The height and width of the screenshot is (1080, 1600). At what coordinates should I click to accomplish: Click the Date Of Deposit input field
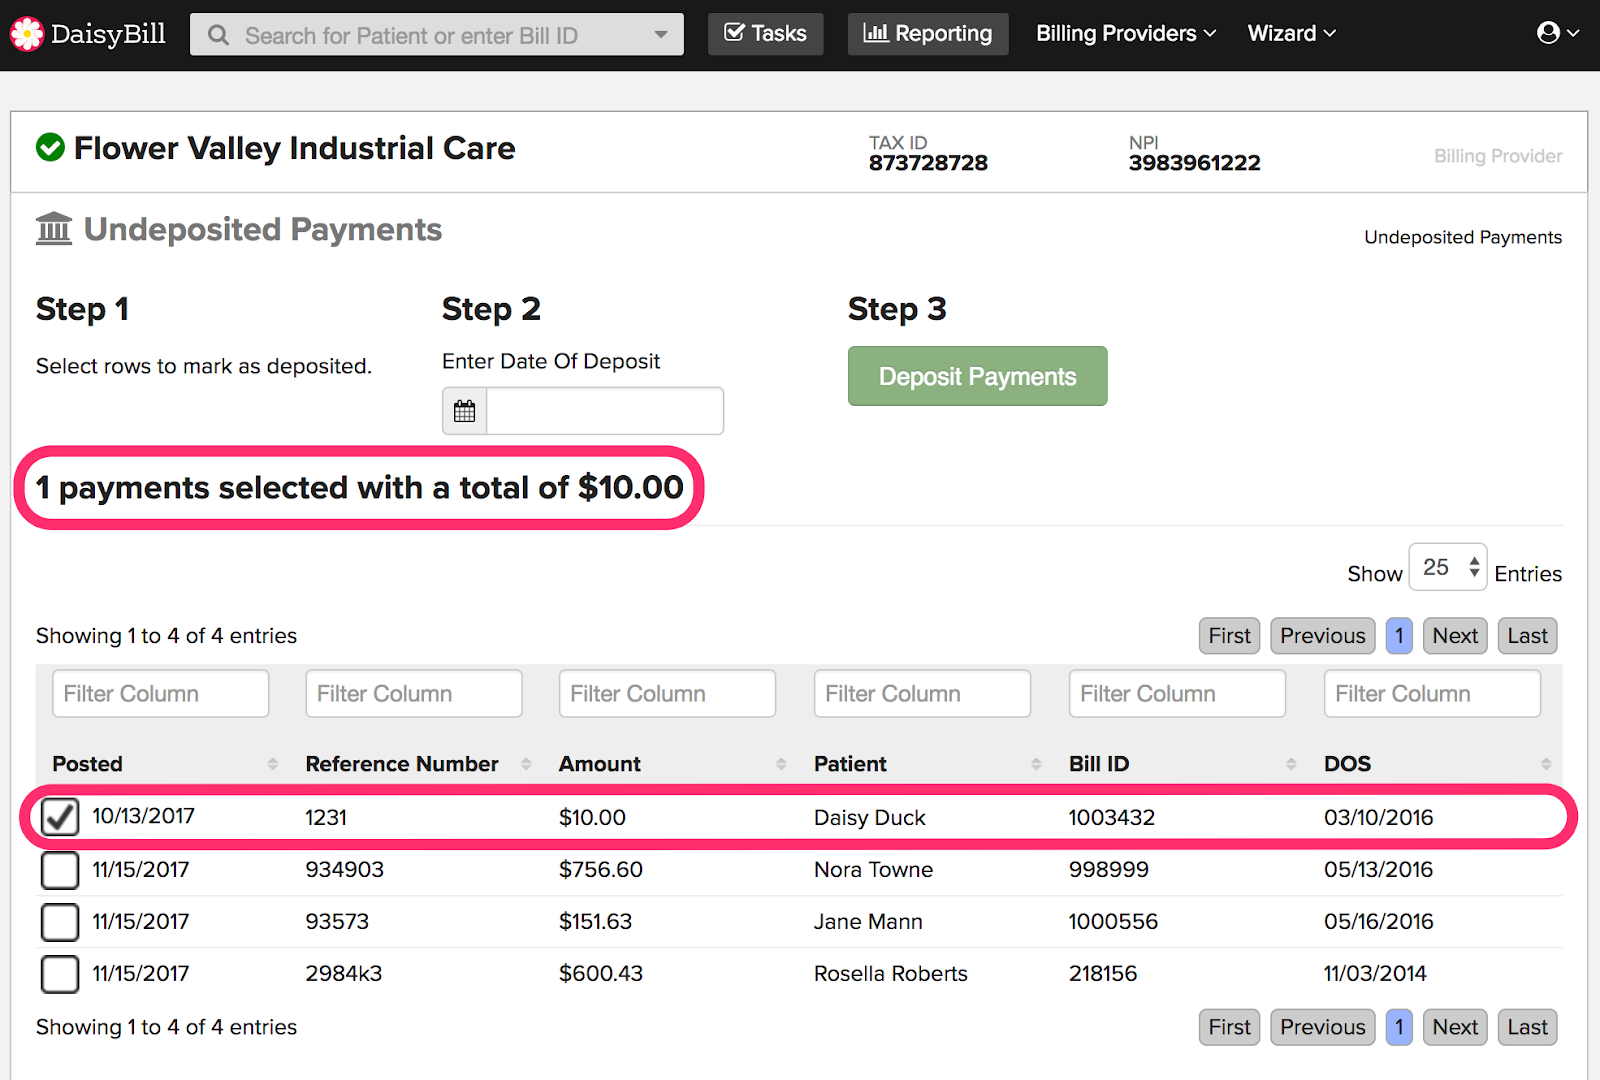pyautogui.click(x=604, y=411)
